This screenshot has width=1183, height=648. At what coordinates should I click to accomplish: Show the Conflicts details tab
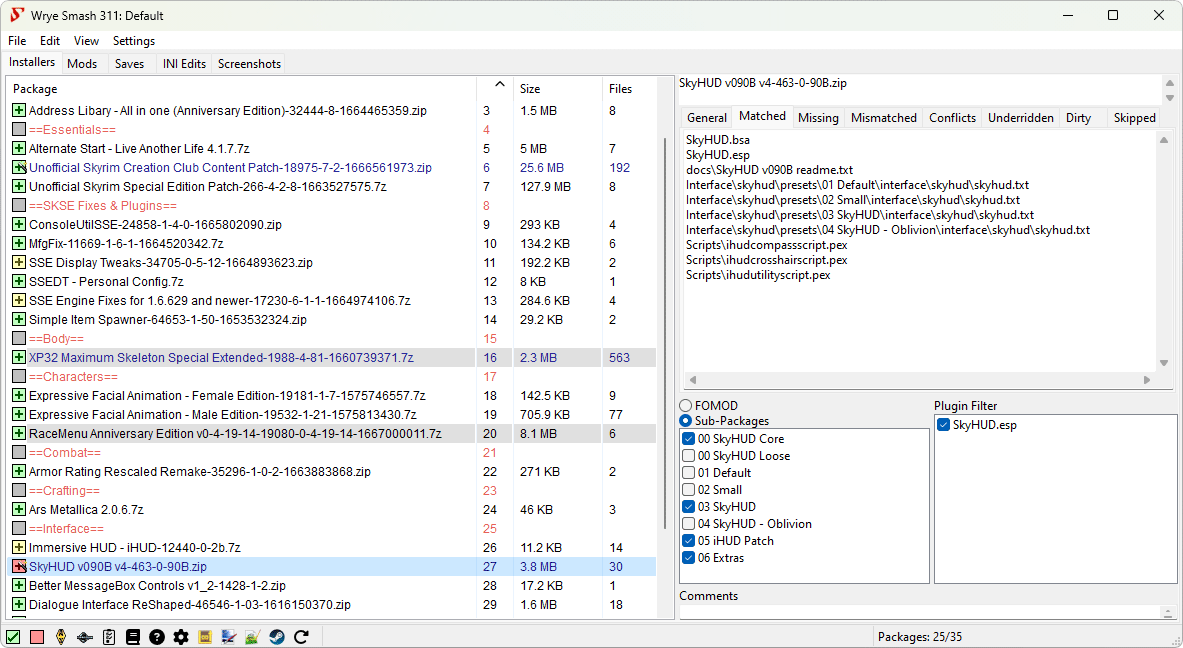[952, 118]
